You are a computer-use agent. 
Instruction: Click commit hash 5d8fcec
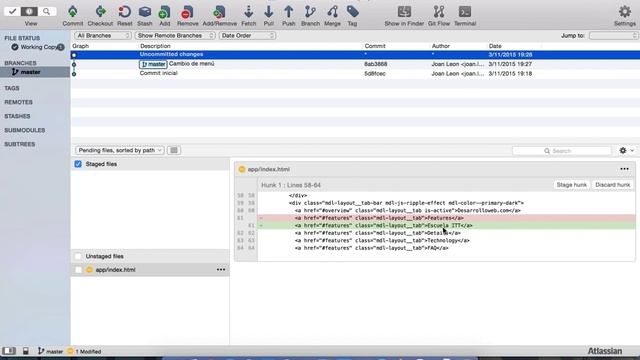point(375,73)
